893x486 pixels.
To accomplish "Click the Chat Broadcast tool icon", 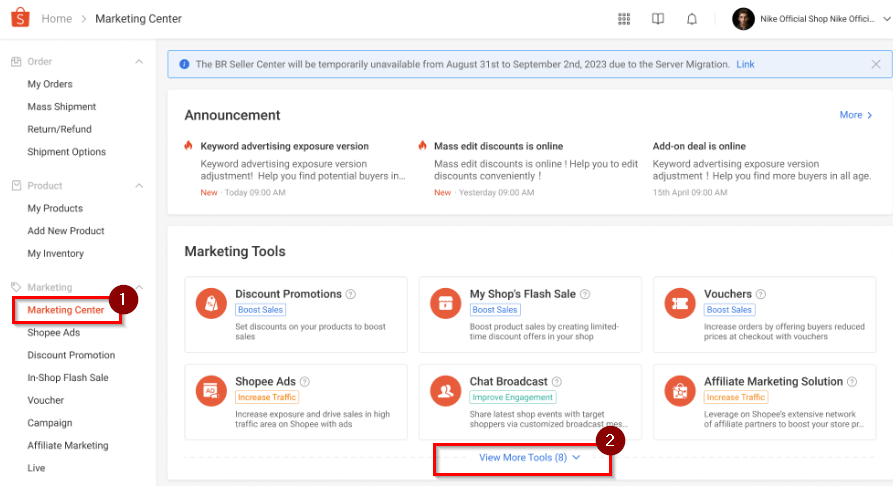I will [x=445, y=391].
